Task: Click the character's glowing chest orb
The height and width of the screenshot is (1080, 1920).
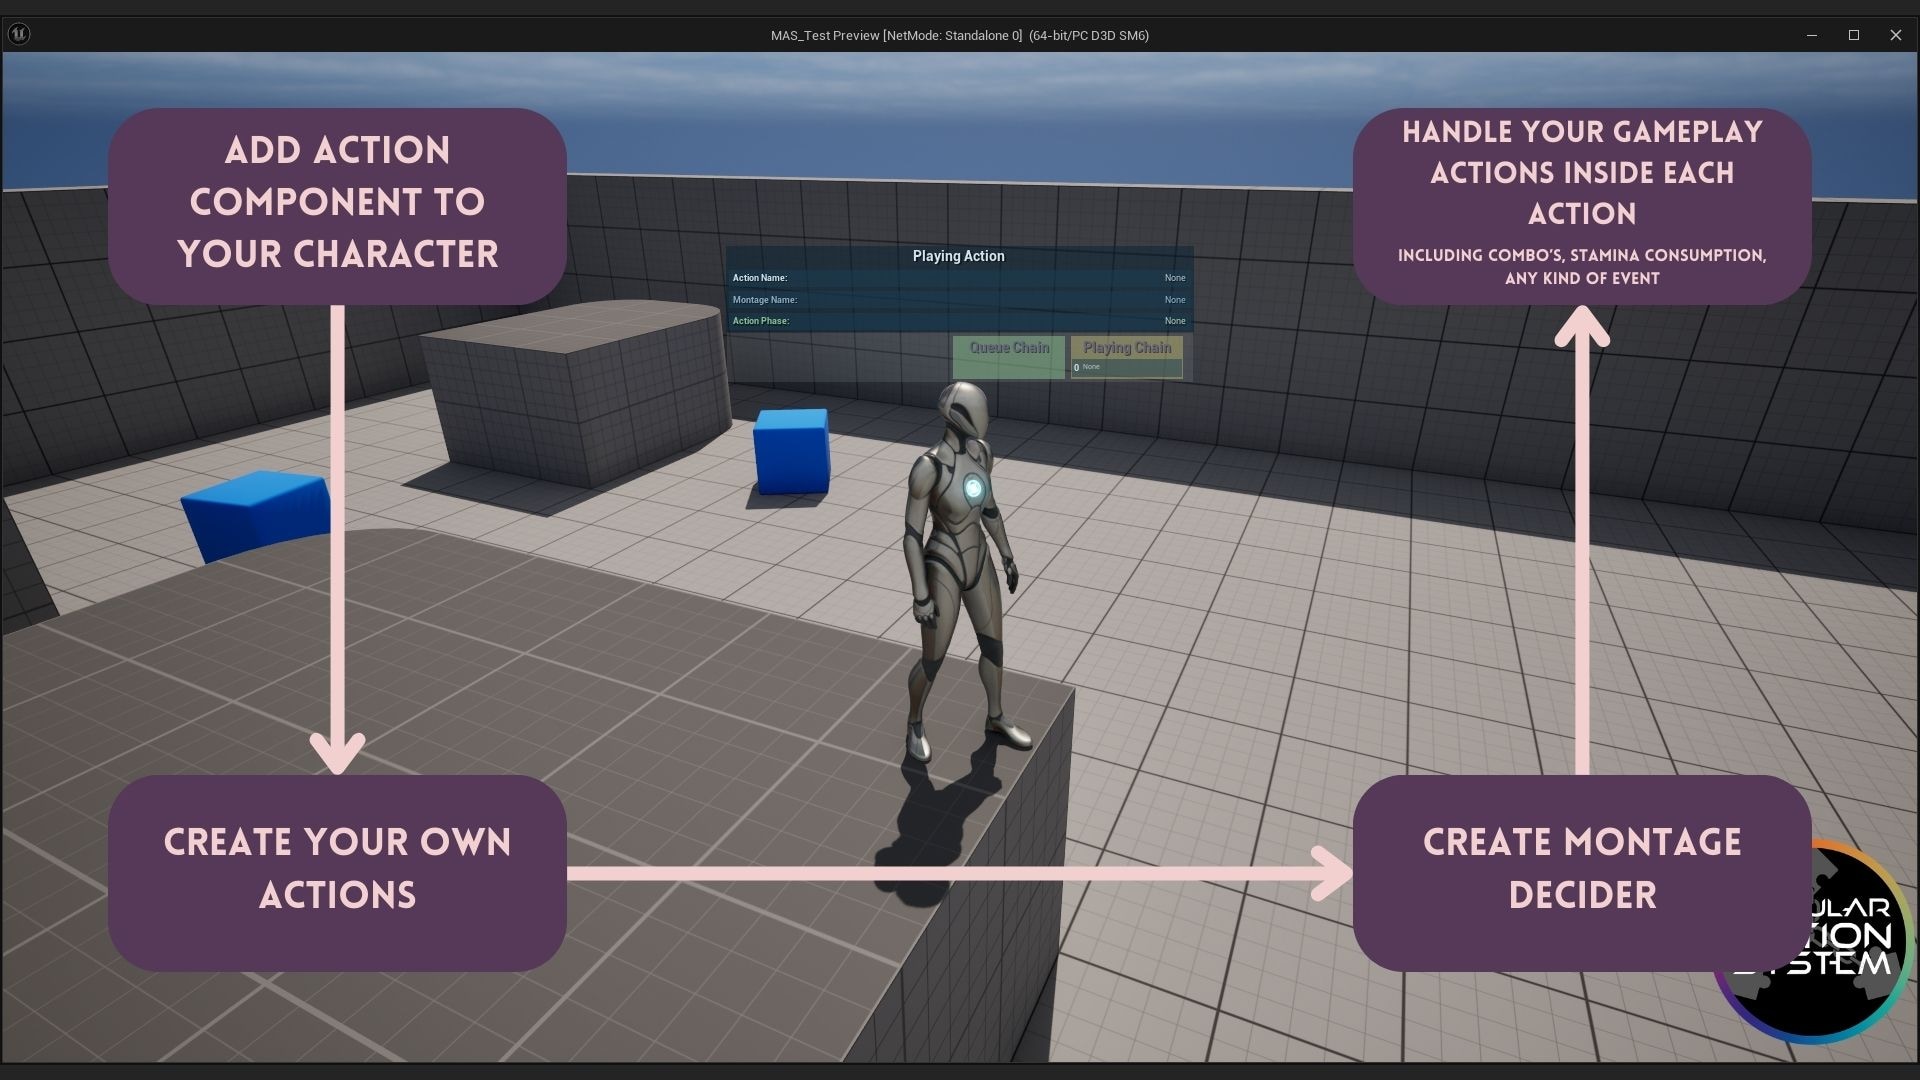Action: [x=972, y=487]
